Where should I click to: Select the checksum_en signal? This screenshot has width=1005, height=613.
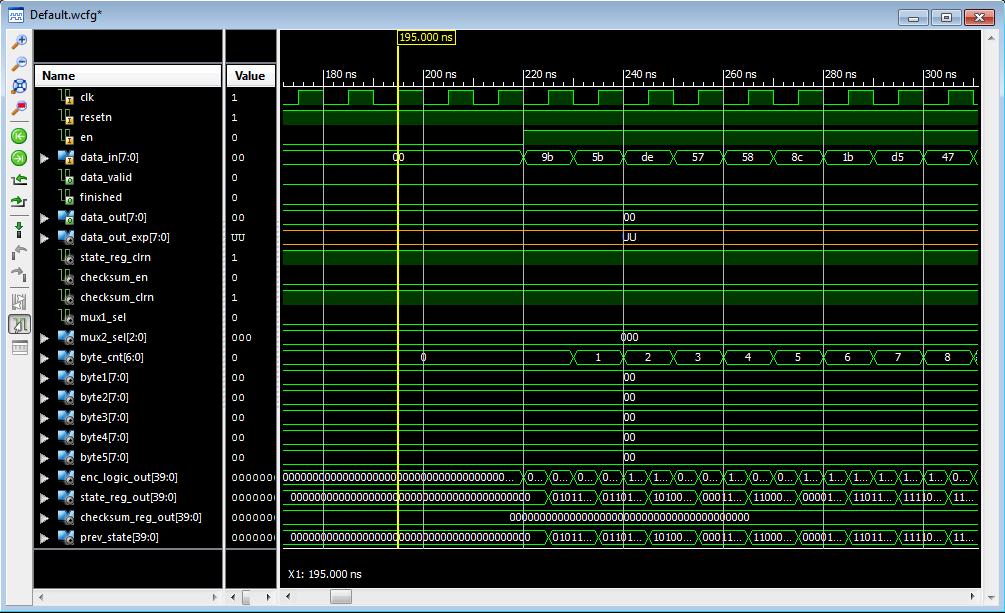point(114,278)
